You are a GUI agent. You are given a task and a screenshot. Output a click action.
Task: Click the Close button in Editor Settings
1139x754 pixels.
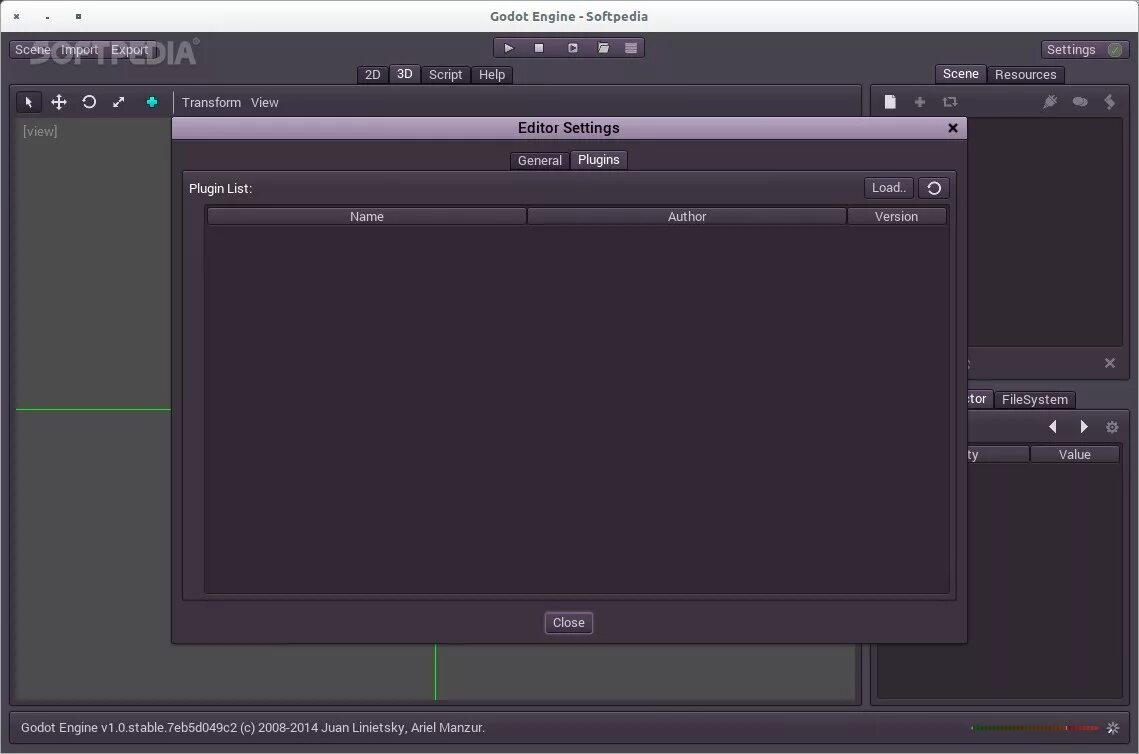[569, 623]
